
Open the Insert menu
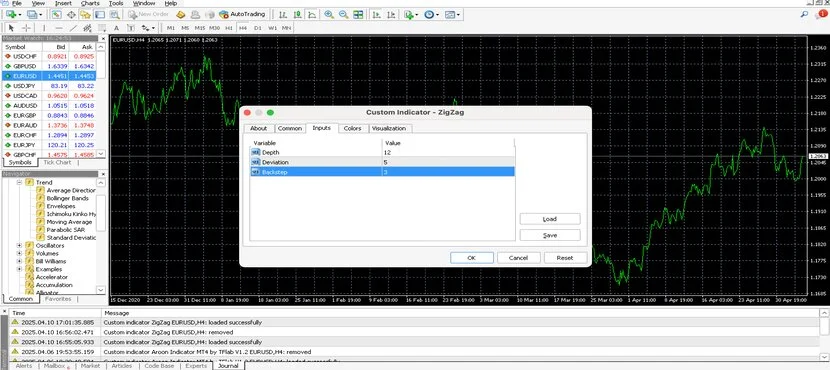63,3
